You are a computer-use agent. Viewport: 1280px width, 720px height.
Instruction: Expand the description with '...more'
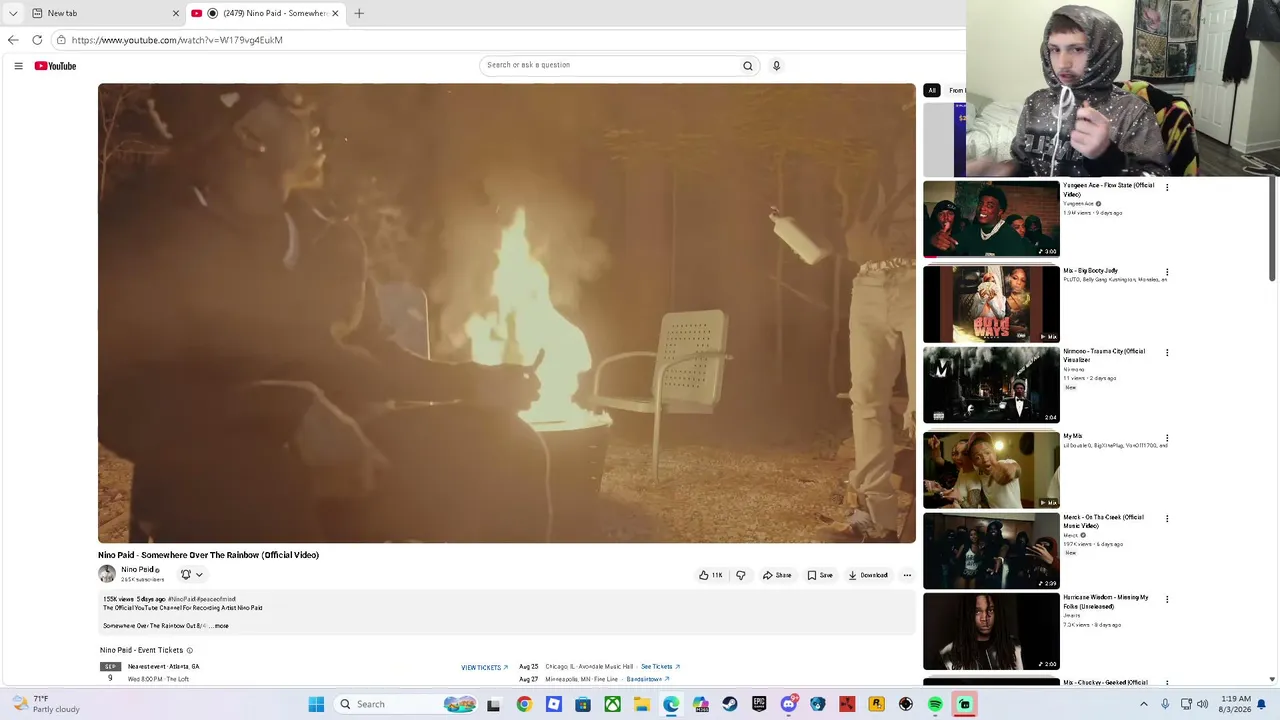click(x=221, y=626)
